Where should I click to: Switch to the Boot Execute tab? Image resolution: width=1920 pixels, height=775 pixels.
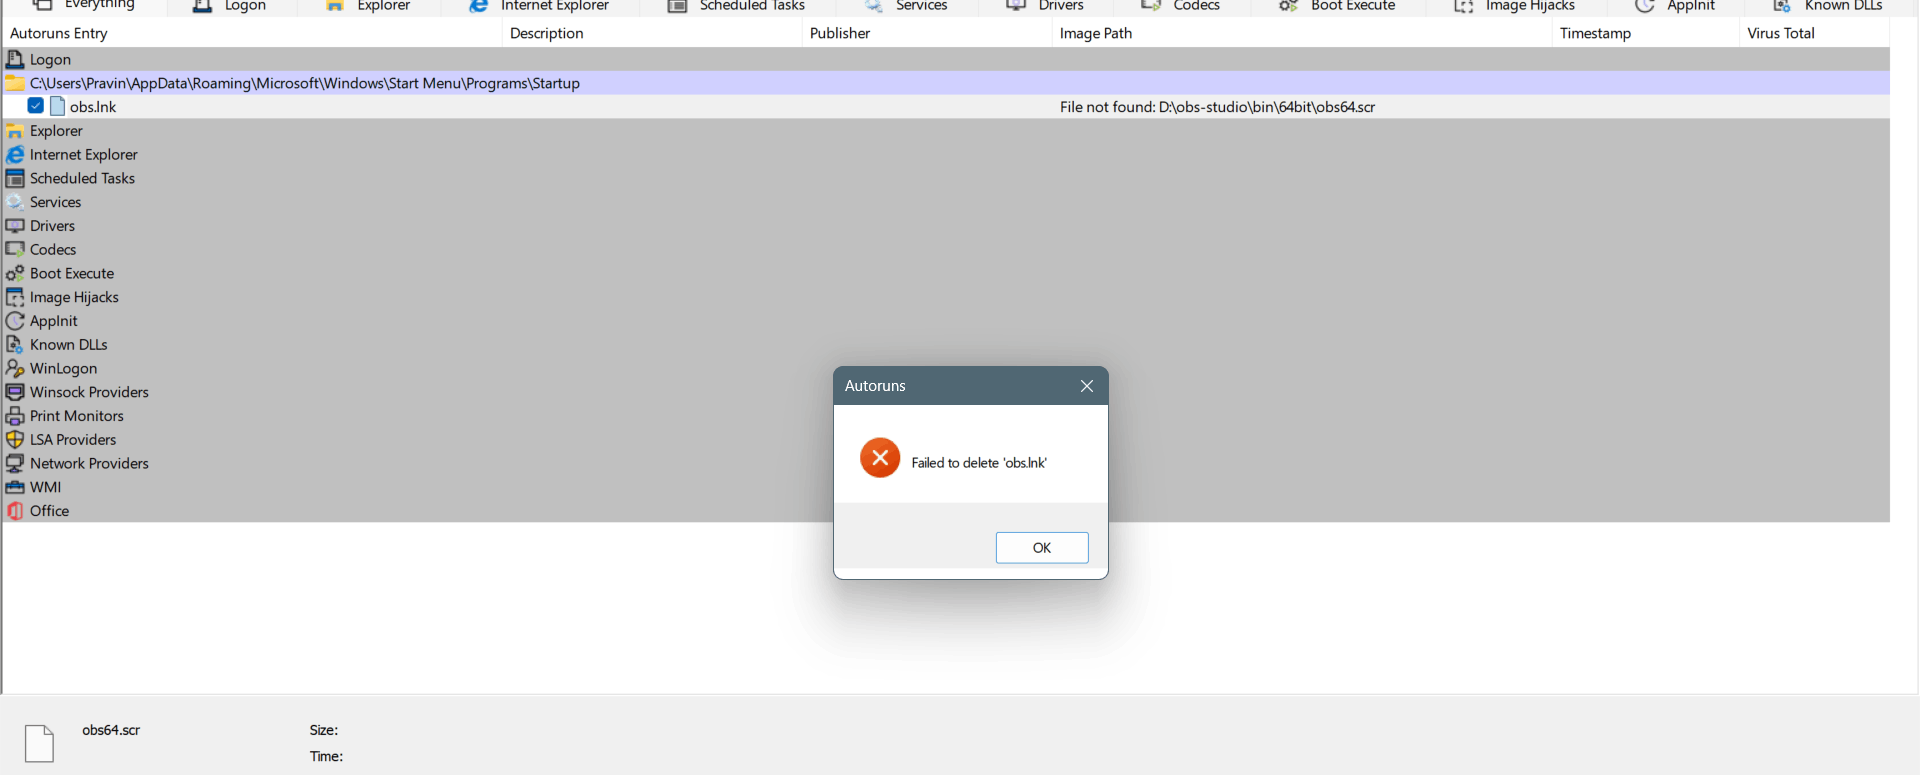click(x=1337, y=6)
